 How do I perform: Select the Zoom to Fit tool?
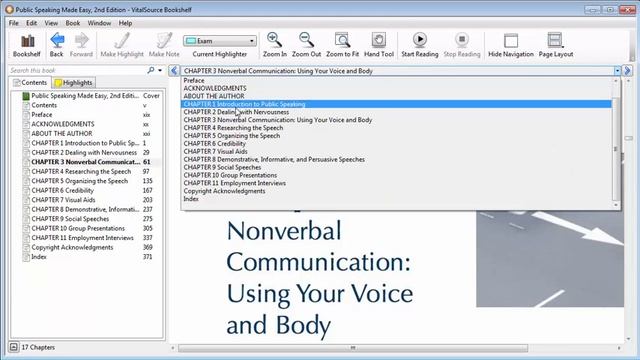(342, 45)
